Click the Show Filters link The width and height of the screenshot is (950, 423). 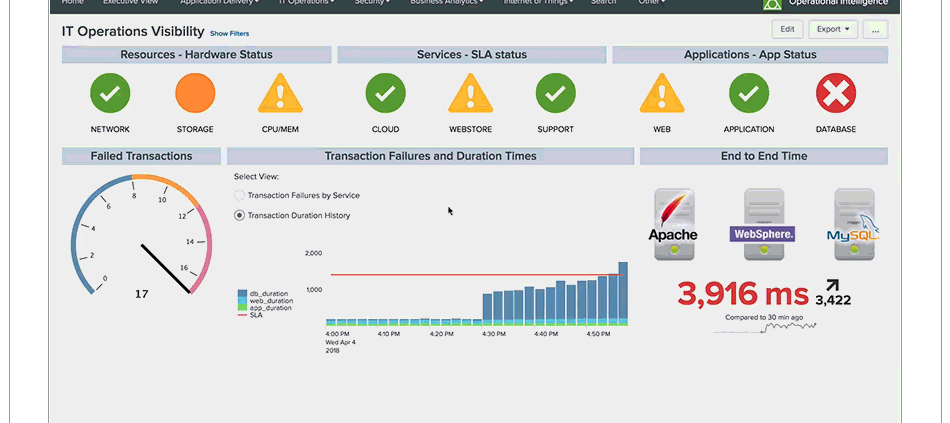pos(229,33)
